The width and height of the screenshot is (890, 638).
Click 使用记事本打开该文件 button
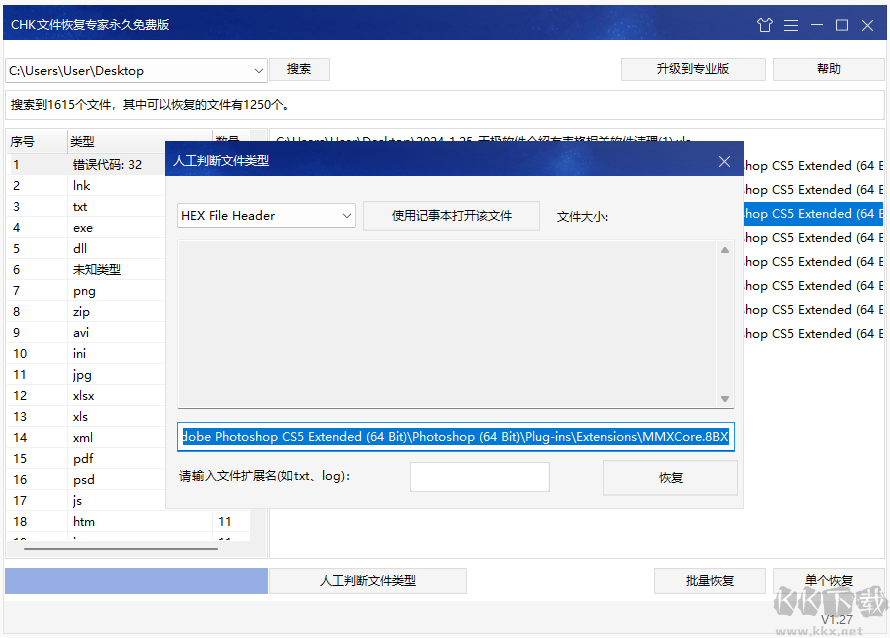coord(451,216)
